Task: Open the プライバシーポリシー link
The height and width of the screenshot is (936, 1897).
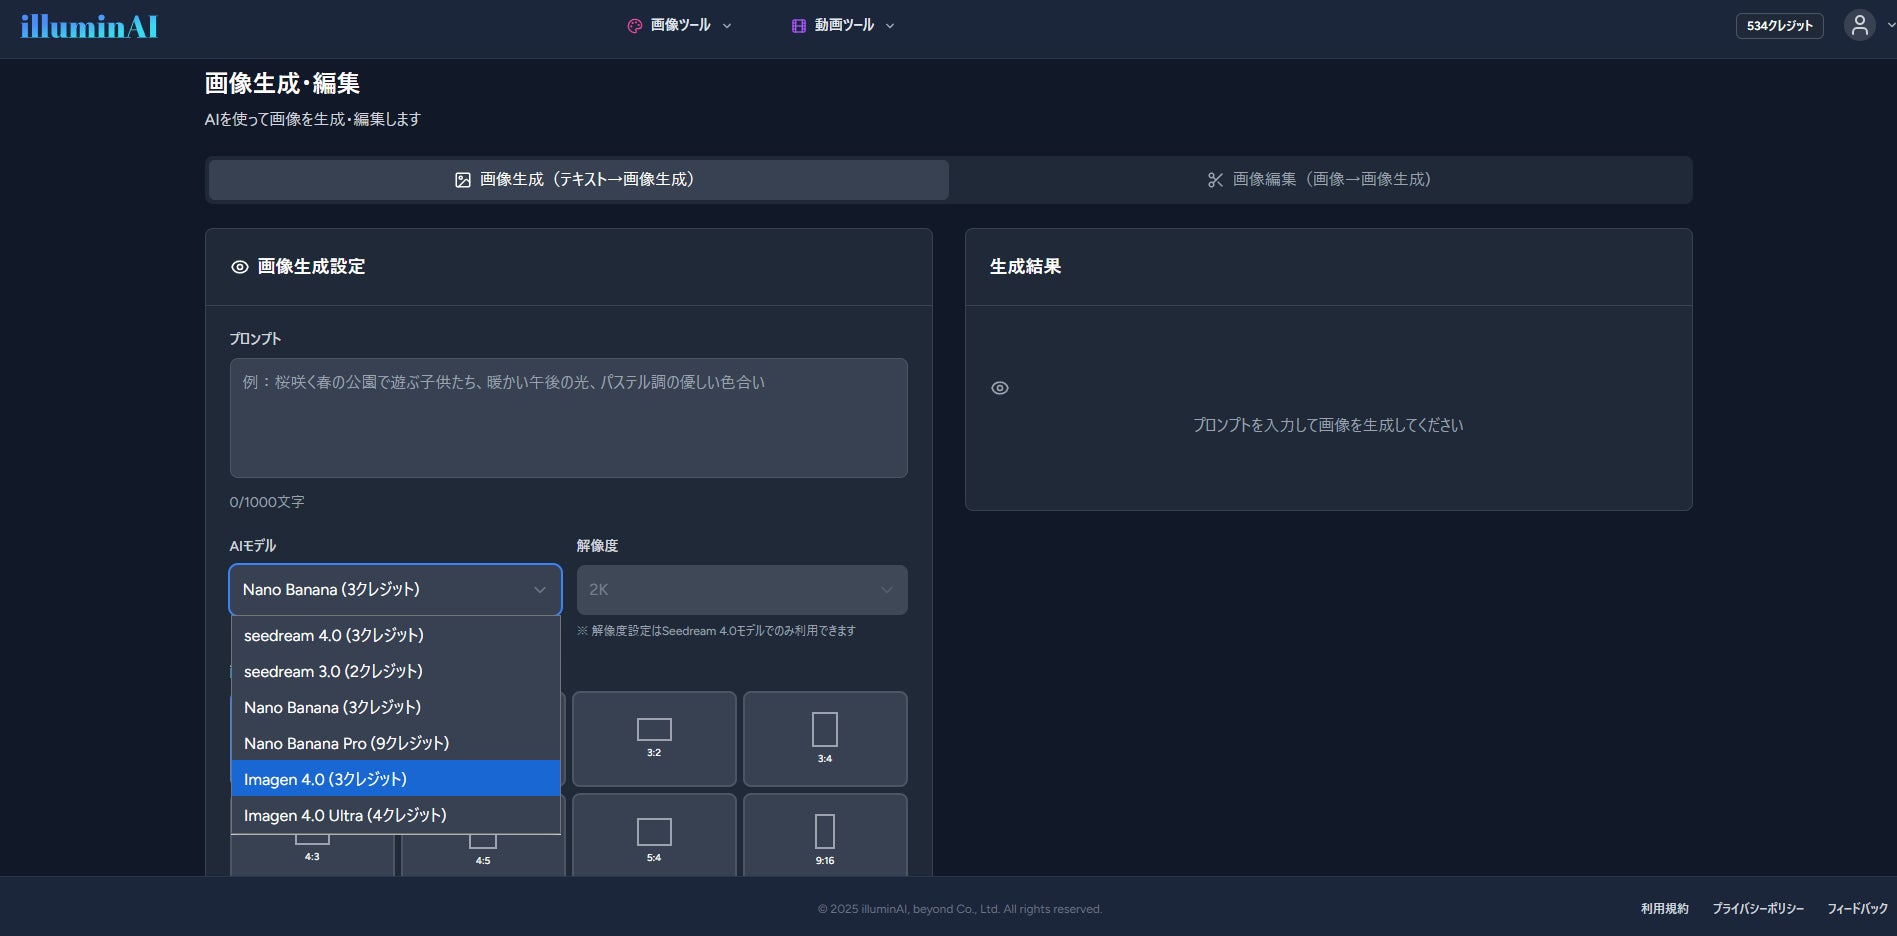Action: (1758, 908)
